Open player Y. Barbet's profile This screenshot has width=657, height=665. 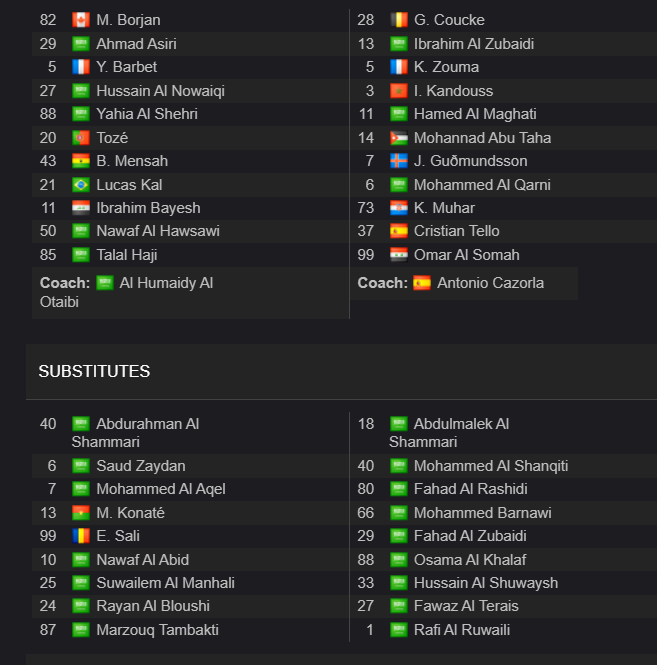tap(126, 67)
